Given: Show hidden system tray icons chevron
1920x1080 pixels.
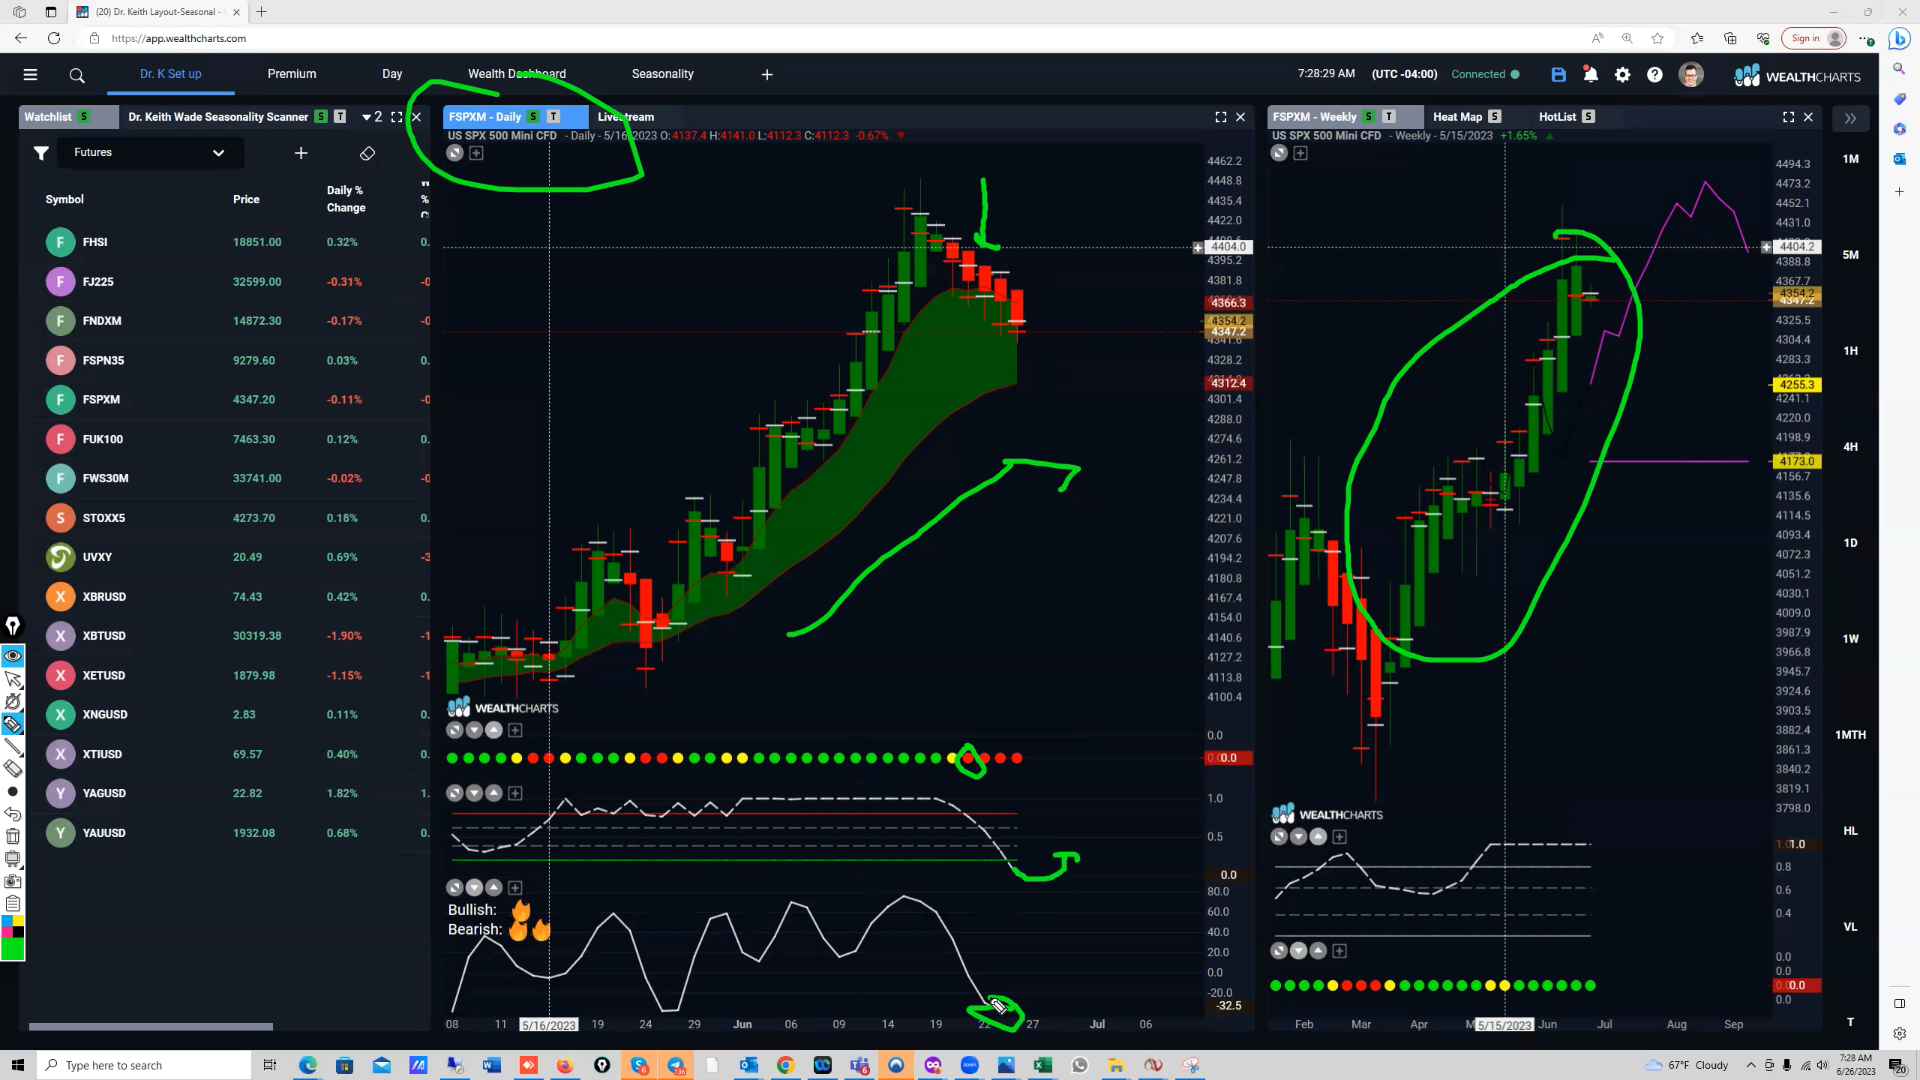Looking at the screenshot, I should click(x=1751, y=1065).
